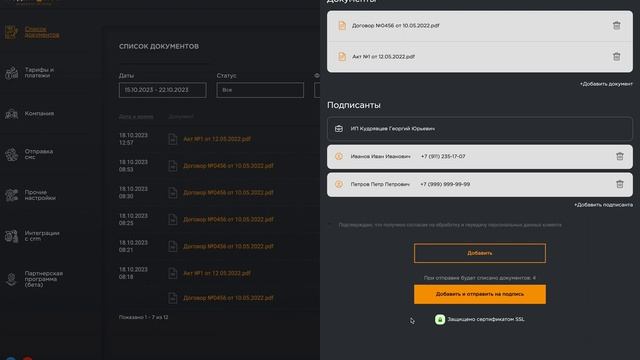Click Компания sidebar icon
Viewport: 640px width, 360px height.
pyautogui.click(x=11, y=114)
